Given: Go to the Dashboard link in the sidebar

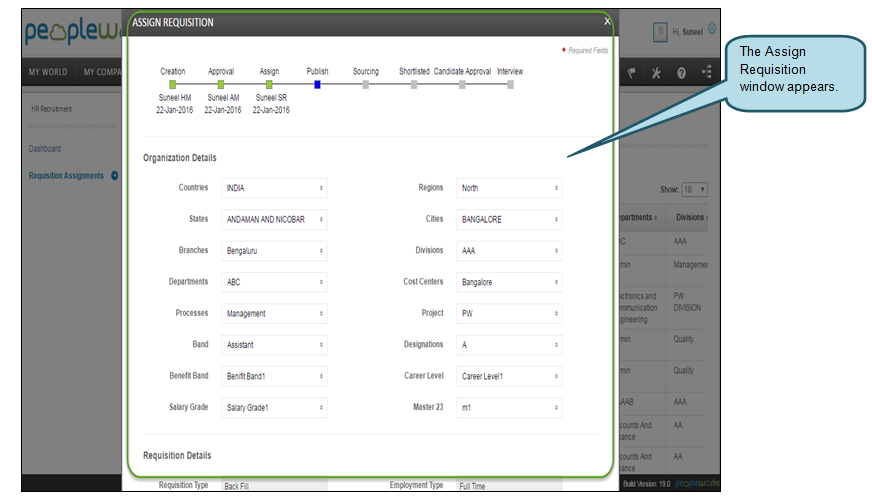Looking at the screenshot, I should coord(44,148).
